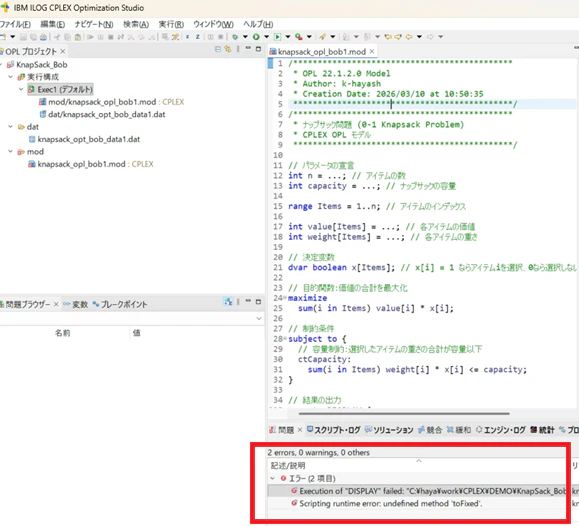Switch to the スクリプト・ログ tab
Image resolution: width=579 pixels, height=526 pixels.
[333, 430]
